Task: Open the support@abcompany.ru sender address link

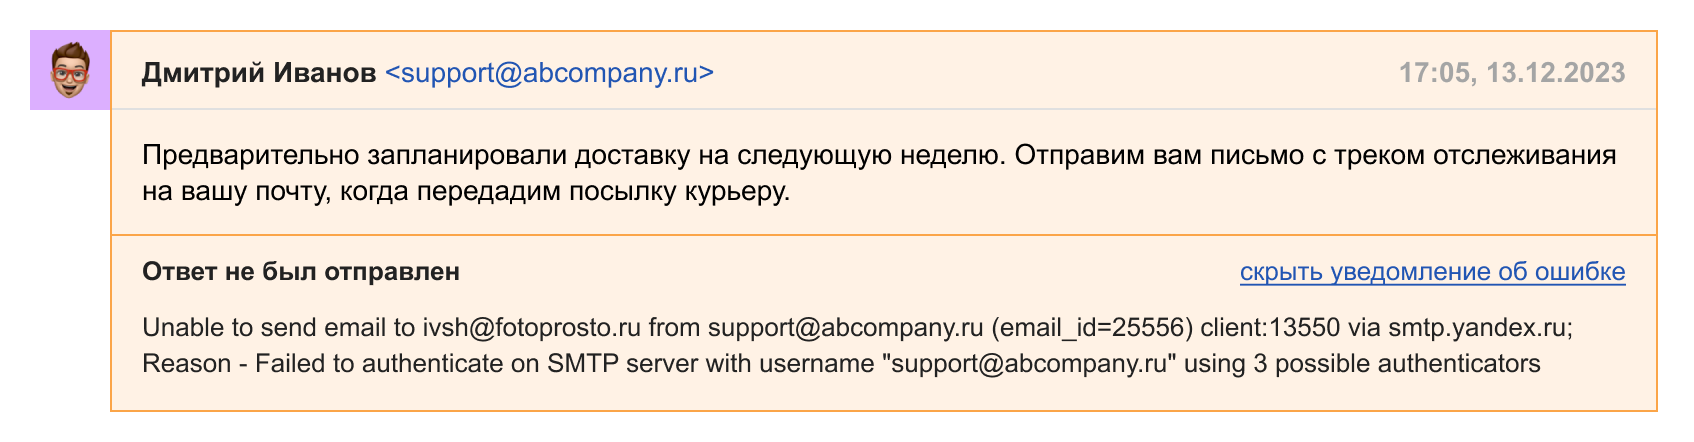Action: [x=549, y=73]
